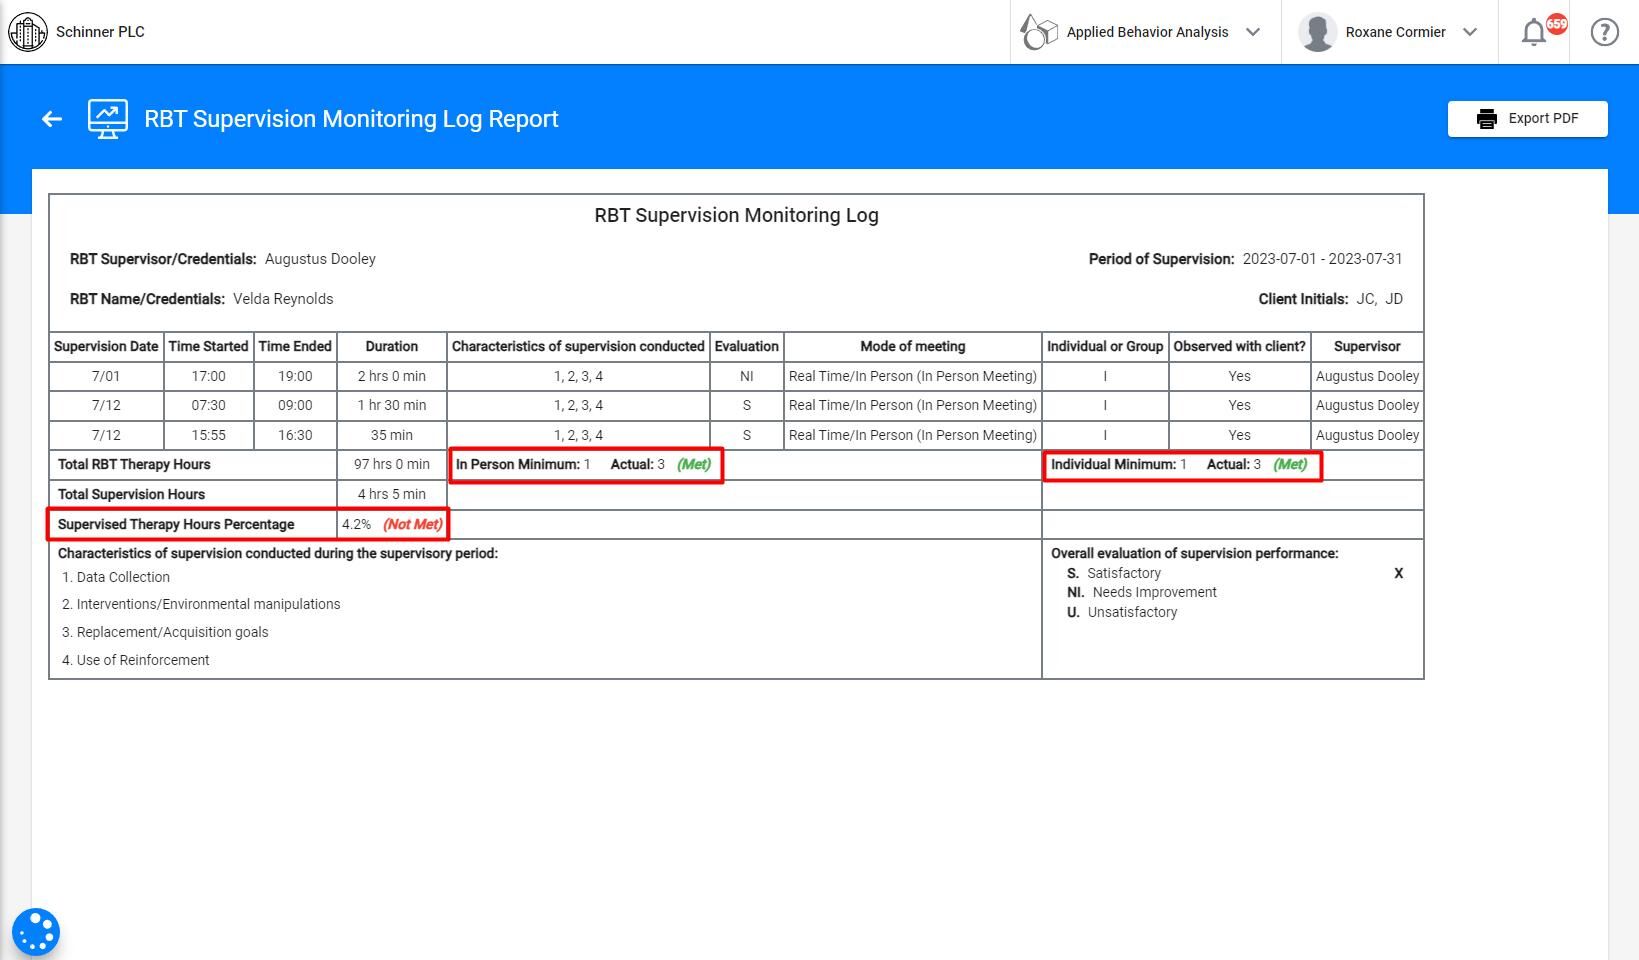The width and height of the screenshot is (1639, 960).
Task: Click the X mark beside Satisfactory
Action: pos(1398,574)
